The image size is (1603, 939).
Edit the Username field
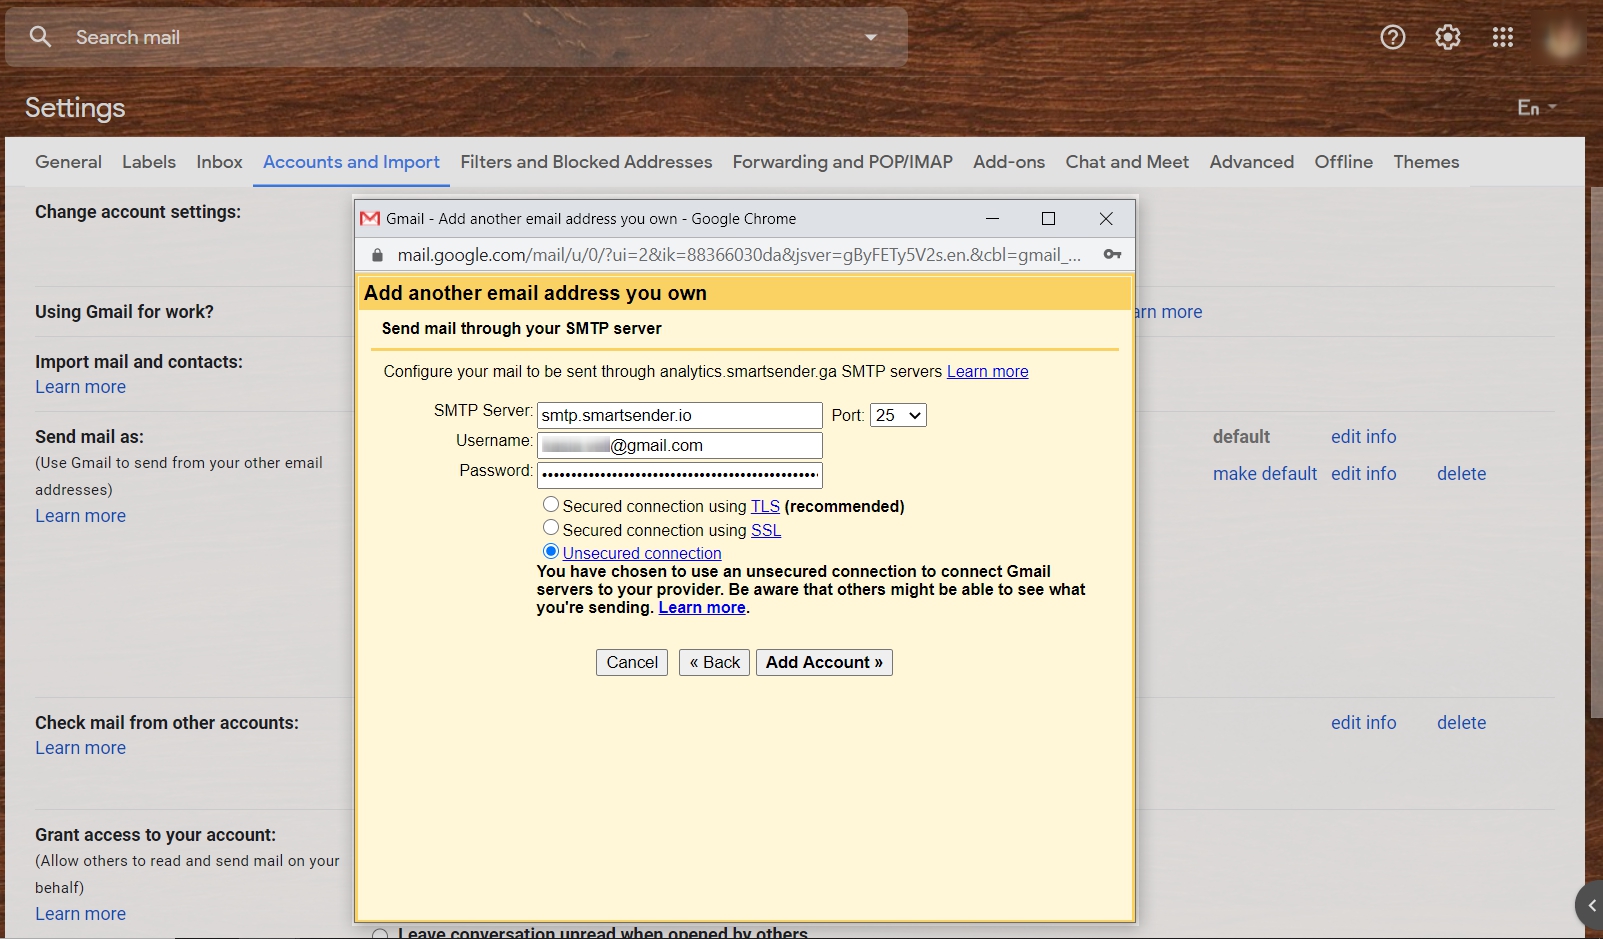coord(679,445)
